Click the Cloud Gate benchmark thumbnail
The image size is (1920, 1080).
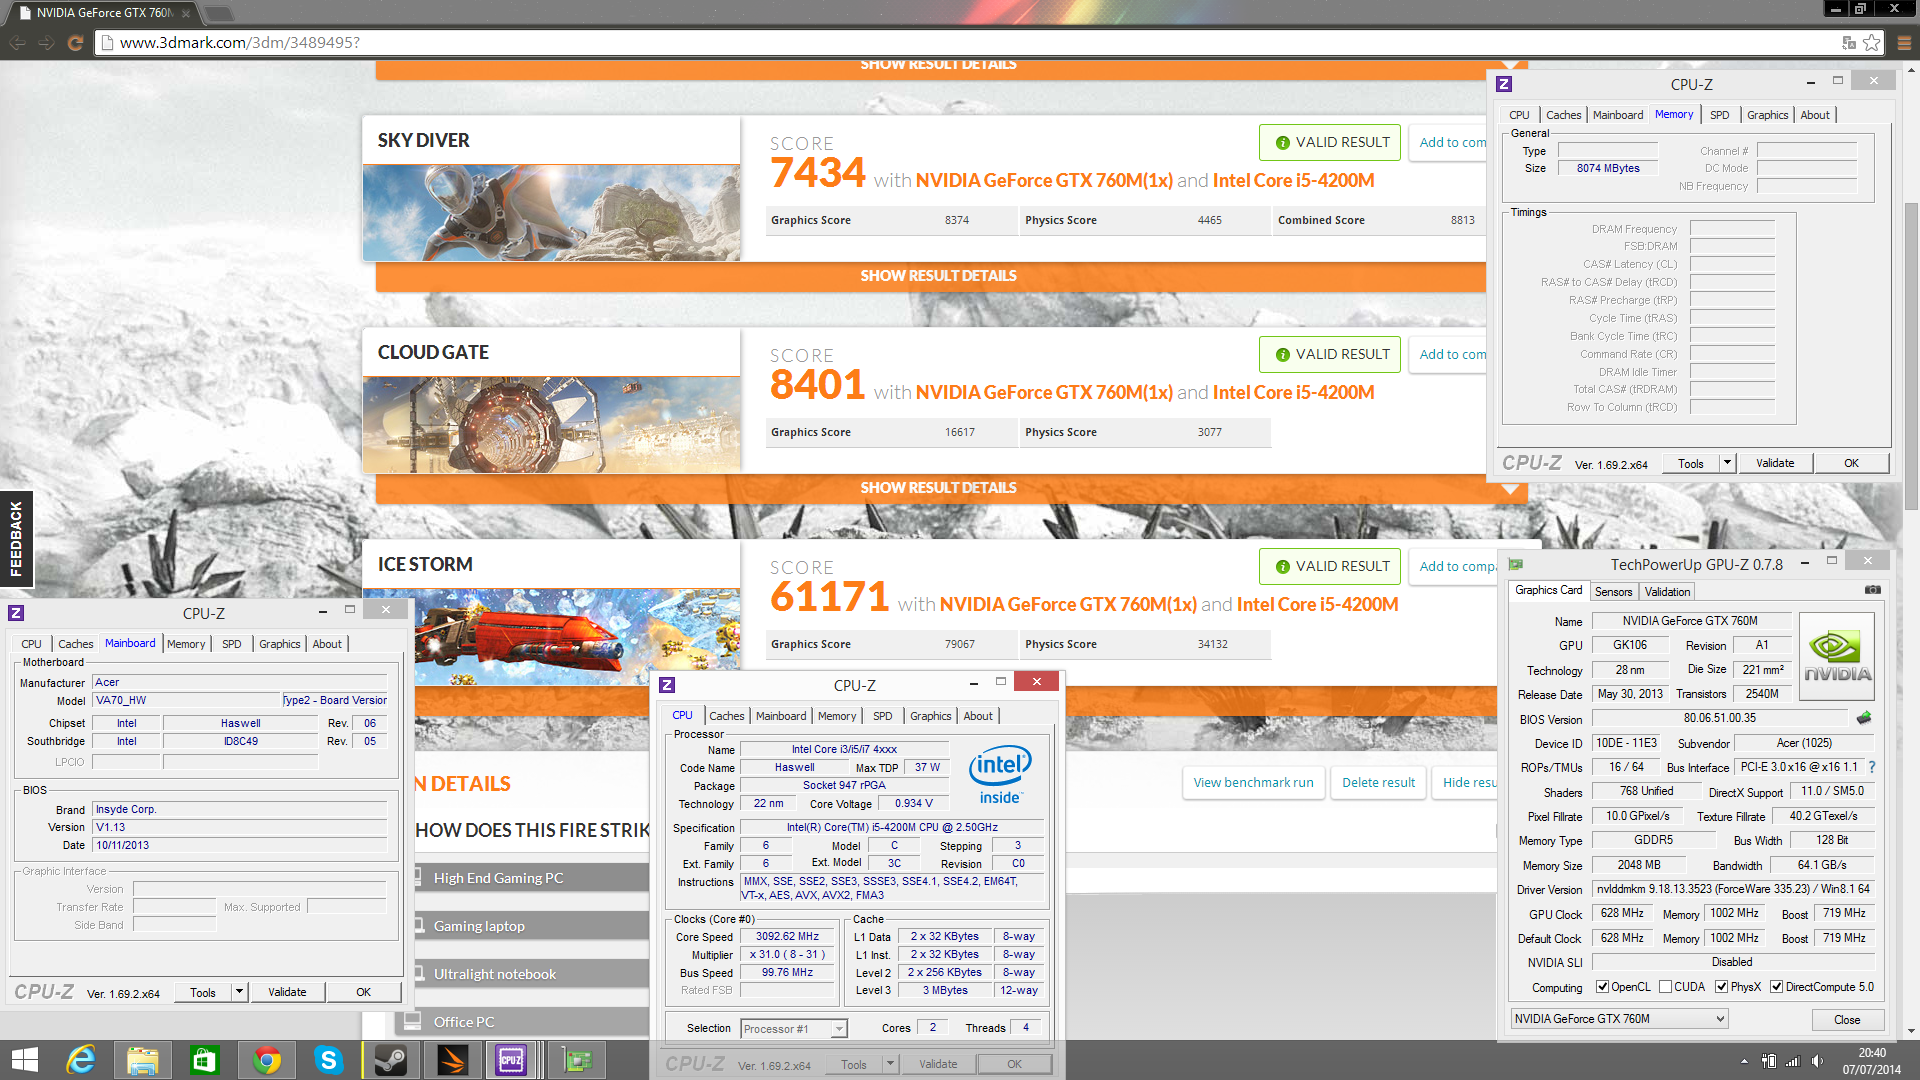[x=551, y=425]
